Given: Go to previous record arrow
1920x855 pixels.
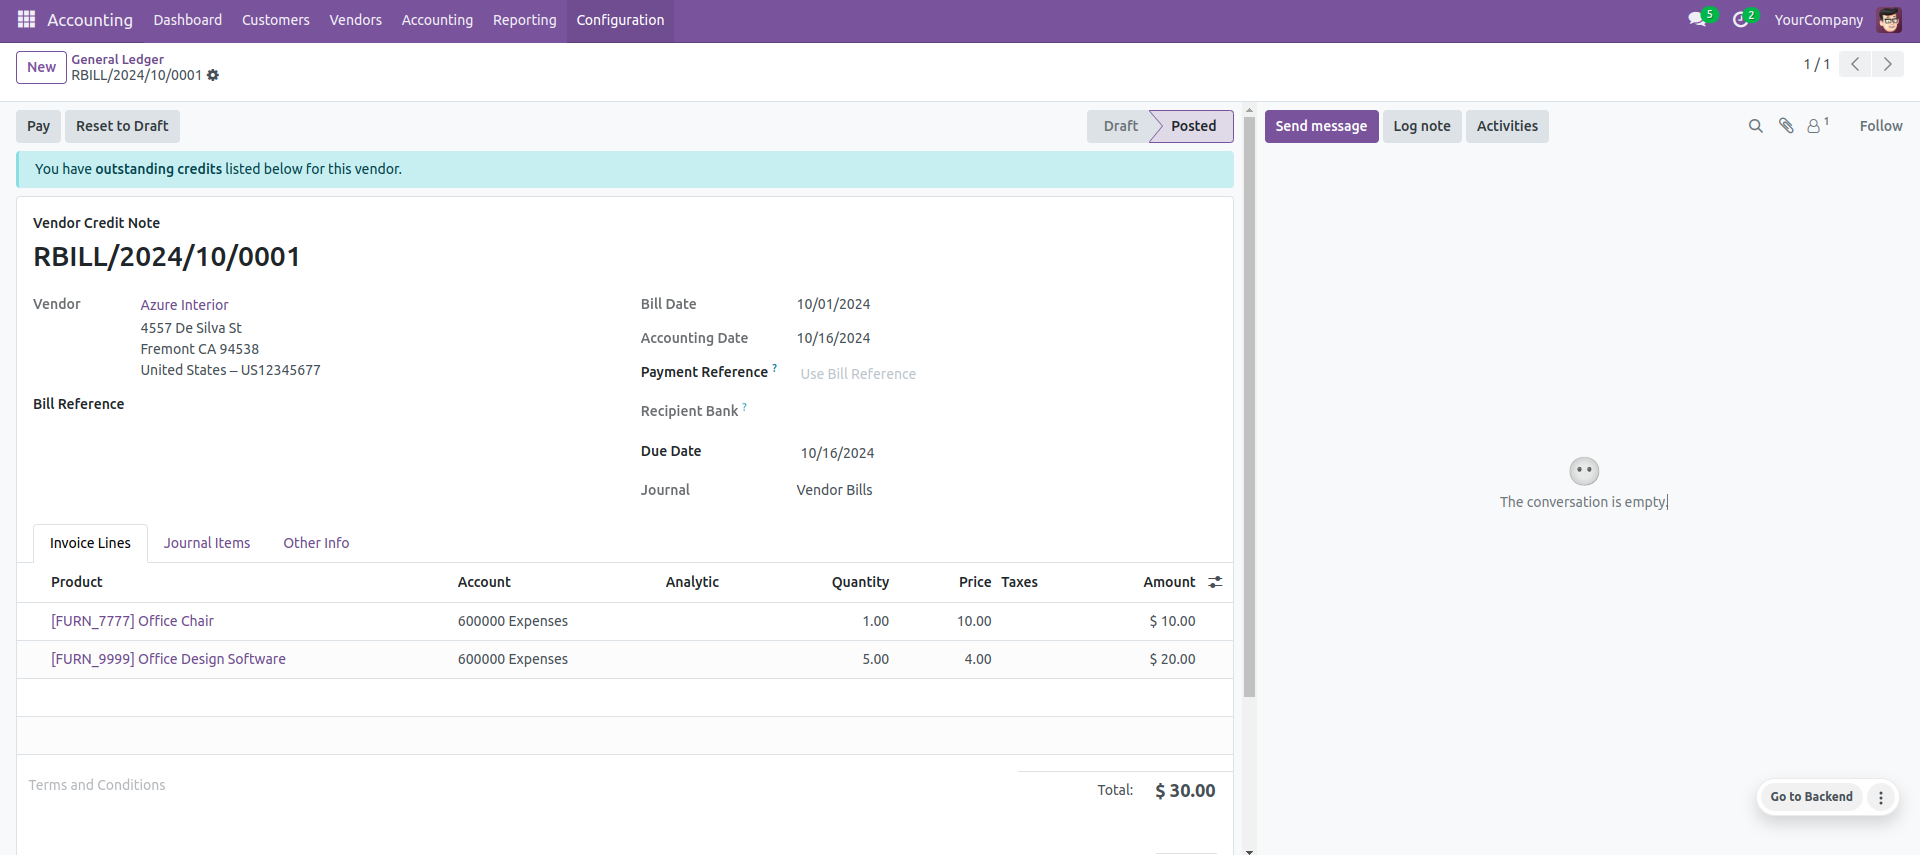Looking at the screenshot, I should click(x=1855, y=64).
